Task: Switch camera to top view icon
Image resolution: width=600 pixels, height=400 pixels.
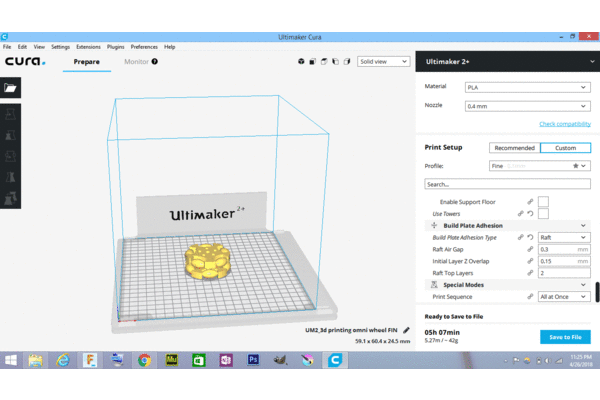Action: [324, 61]
